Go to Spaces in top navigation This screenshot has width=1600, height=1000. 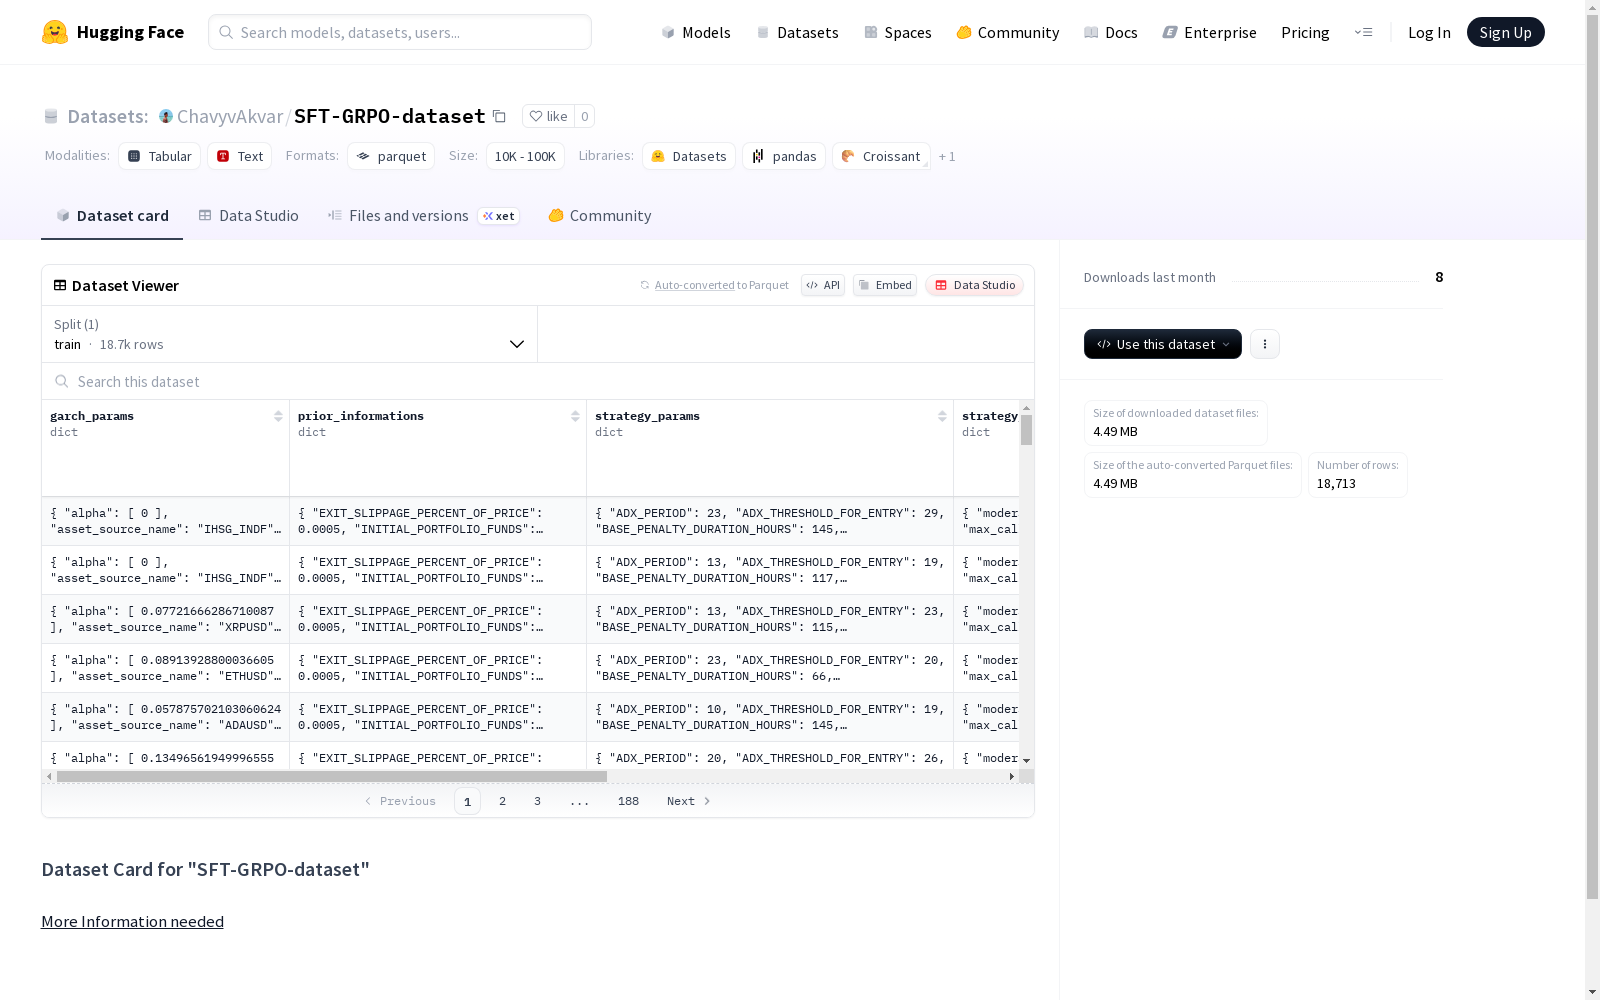point(898,32)
